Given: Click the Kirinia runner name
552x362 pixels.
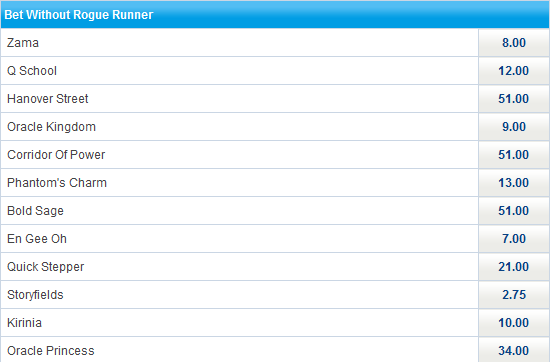Looking at the screenshot, I should pyautogui.click(x=24, y=323).
